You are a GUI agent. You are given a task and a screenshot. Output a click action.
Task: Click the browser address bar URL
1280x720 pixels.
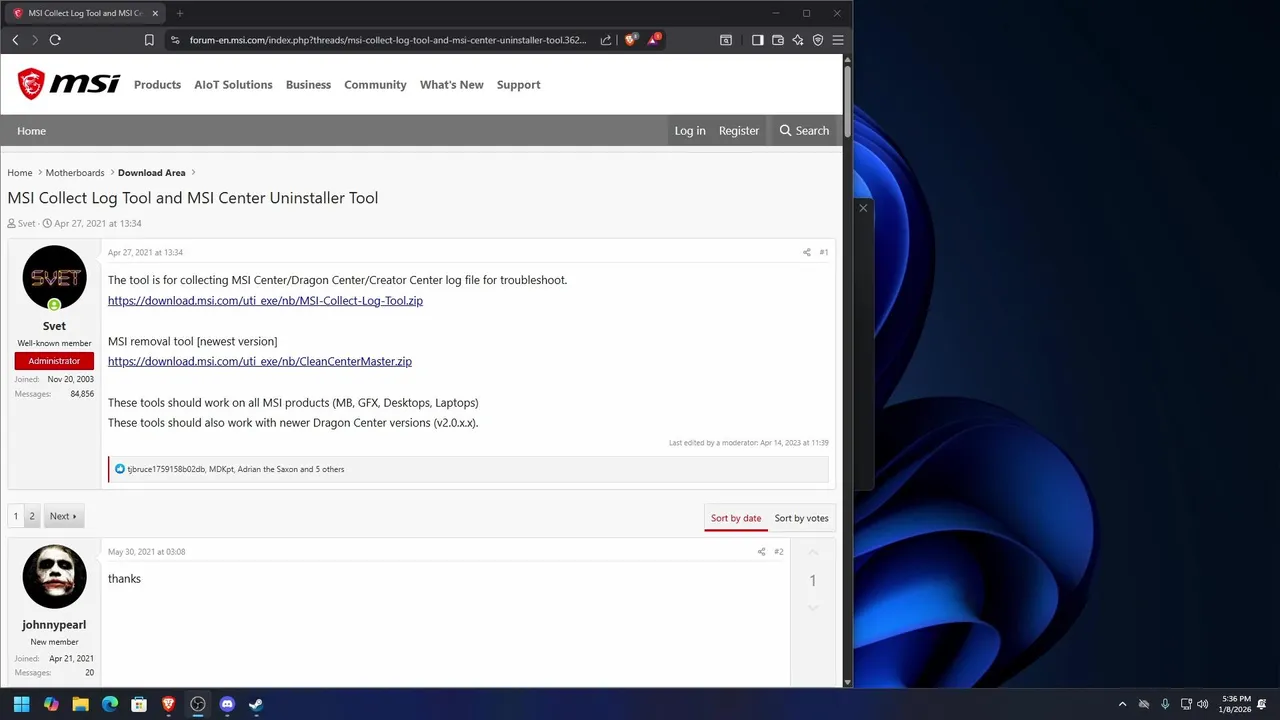tap(388, 40)
